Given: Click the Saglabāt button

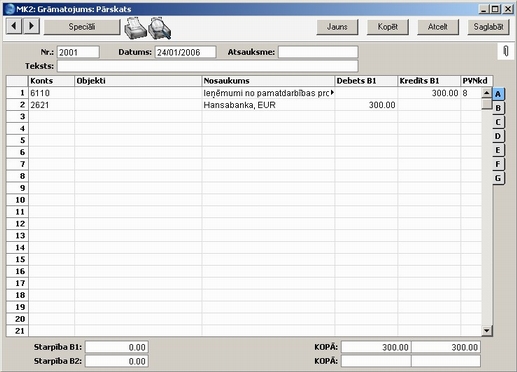Looking at the screenshot, I should (x=488, y=27).
